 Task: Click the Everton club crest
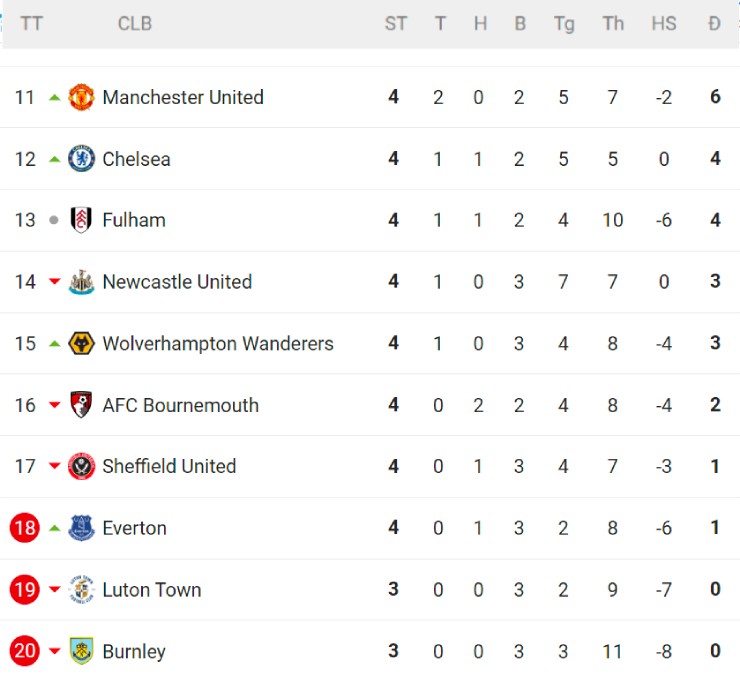81,528
